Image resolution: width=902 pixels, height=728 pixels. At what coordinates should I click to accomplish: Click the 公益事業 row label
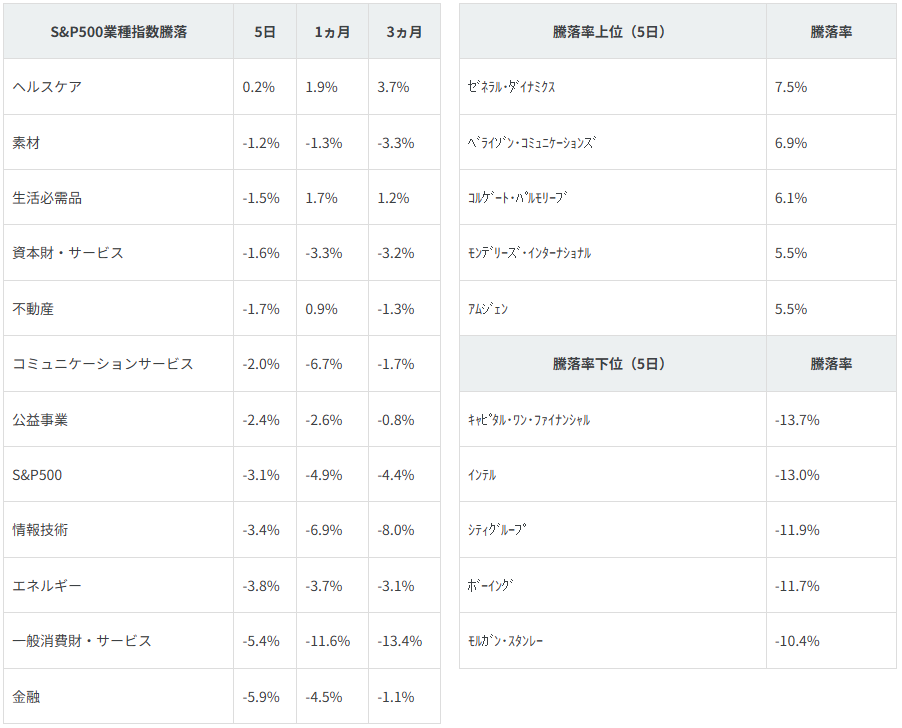click(40, 420)
